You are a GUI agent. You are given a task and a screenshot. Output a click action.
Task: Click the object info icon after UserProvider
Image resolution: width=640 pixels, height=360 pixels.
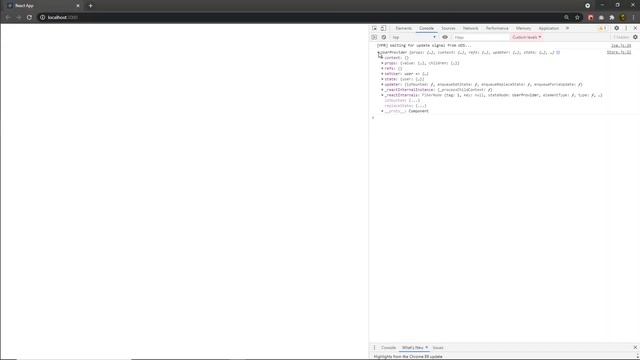(x=558, y=52)
